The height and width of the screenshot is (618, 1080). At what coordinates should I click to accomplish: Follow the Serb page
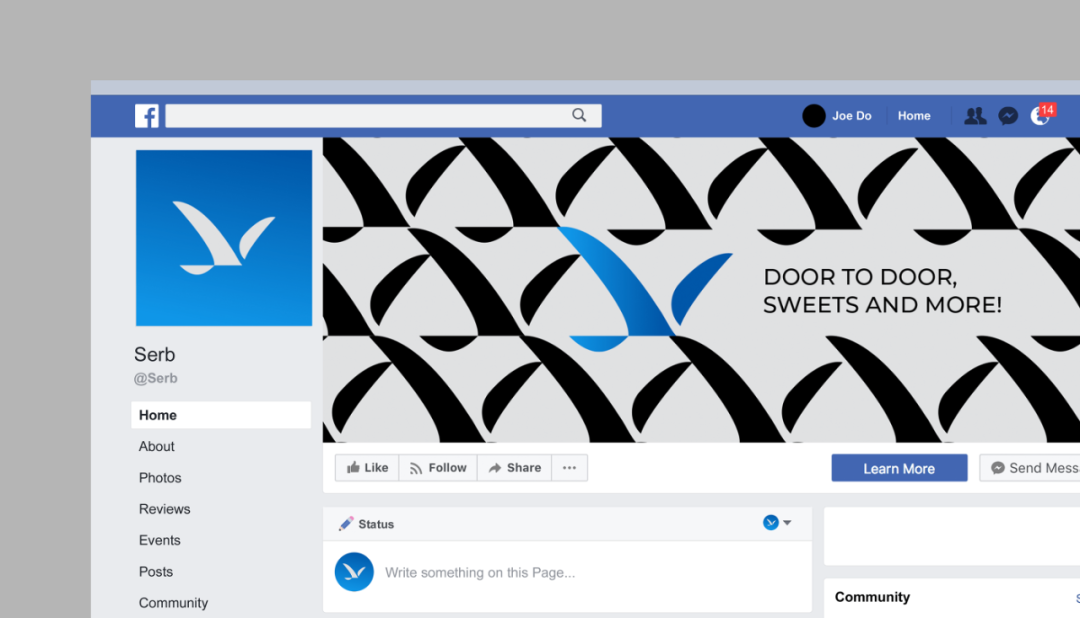tap(438, 468)
